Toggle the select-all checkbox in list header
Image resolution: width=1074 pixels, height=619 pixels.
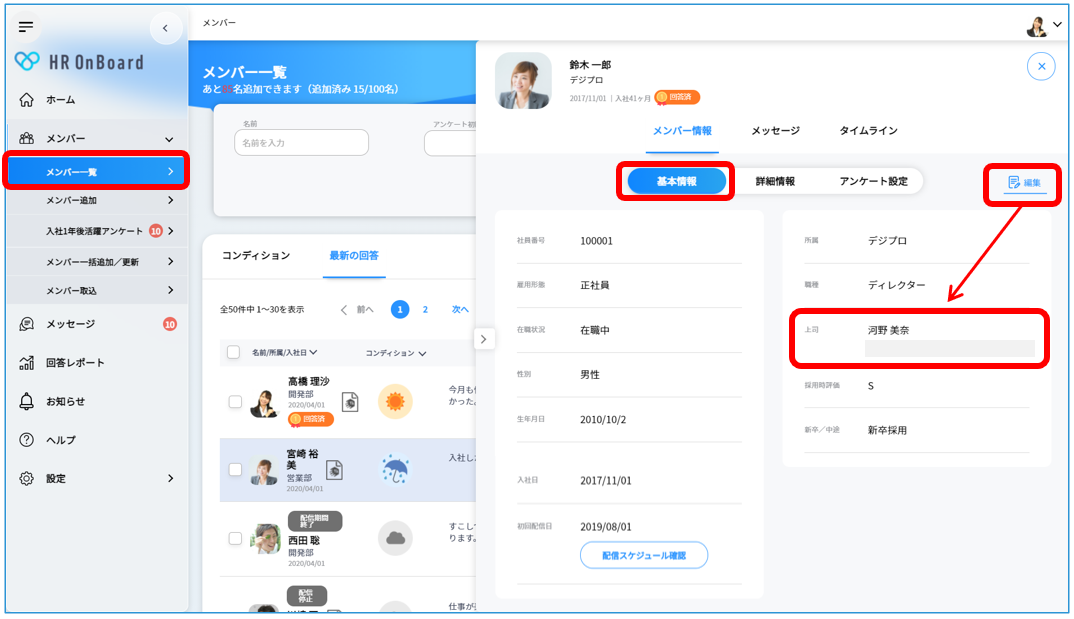[x=233, y=353]
